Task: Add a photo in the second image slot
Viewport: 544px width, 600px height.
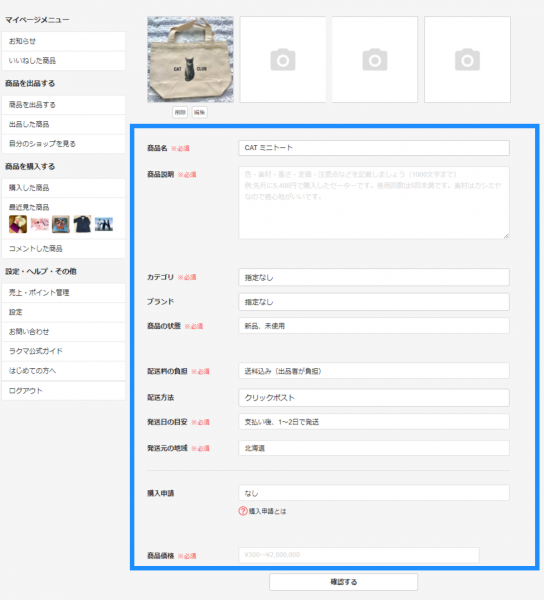Action: pyautogui.click(x=283, y=59)
